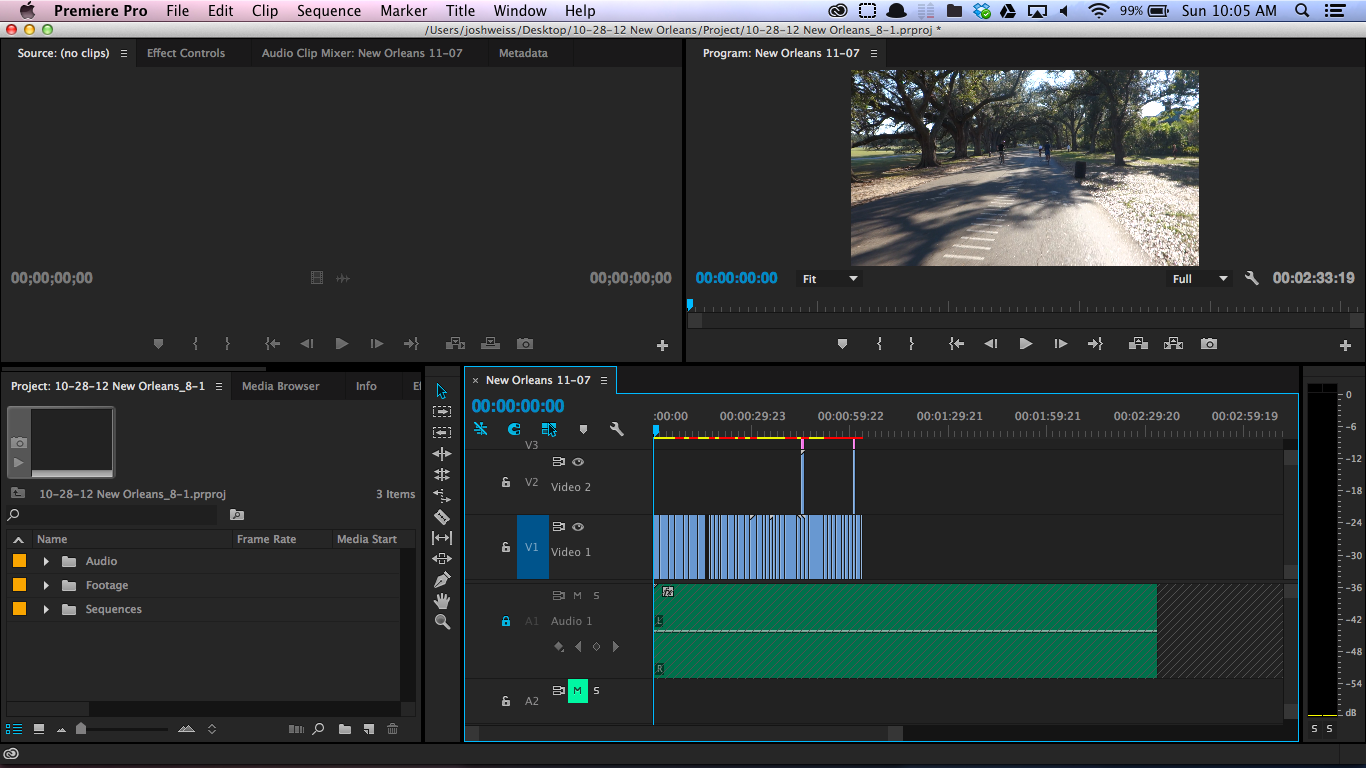Solo the Audio 1 track
The image size is (1366, 768).
597,596
